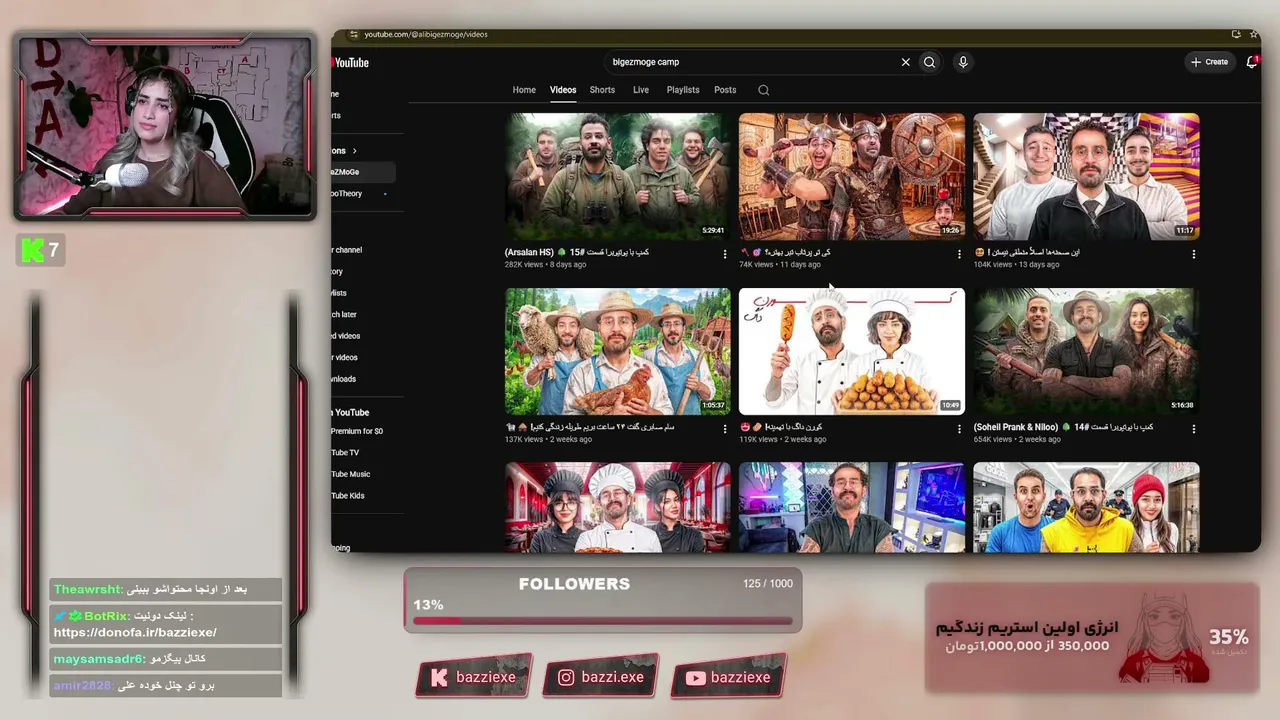Click the followers goal progress bar
Viewport: 1280px width, 720px height.
pos(602,621)
